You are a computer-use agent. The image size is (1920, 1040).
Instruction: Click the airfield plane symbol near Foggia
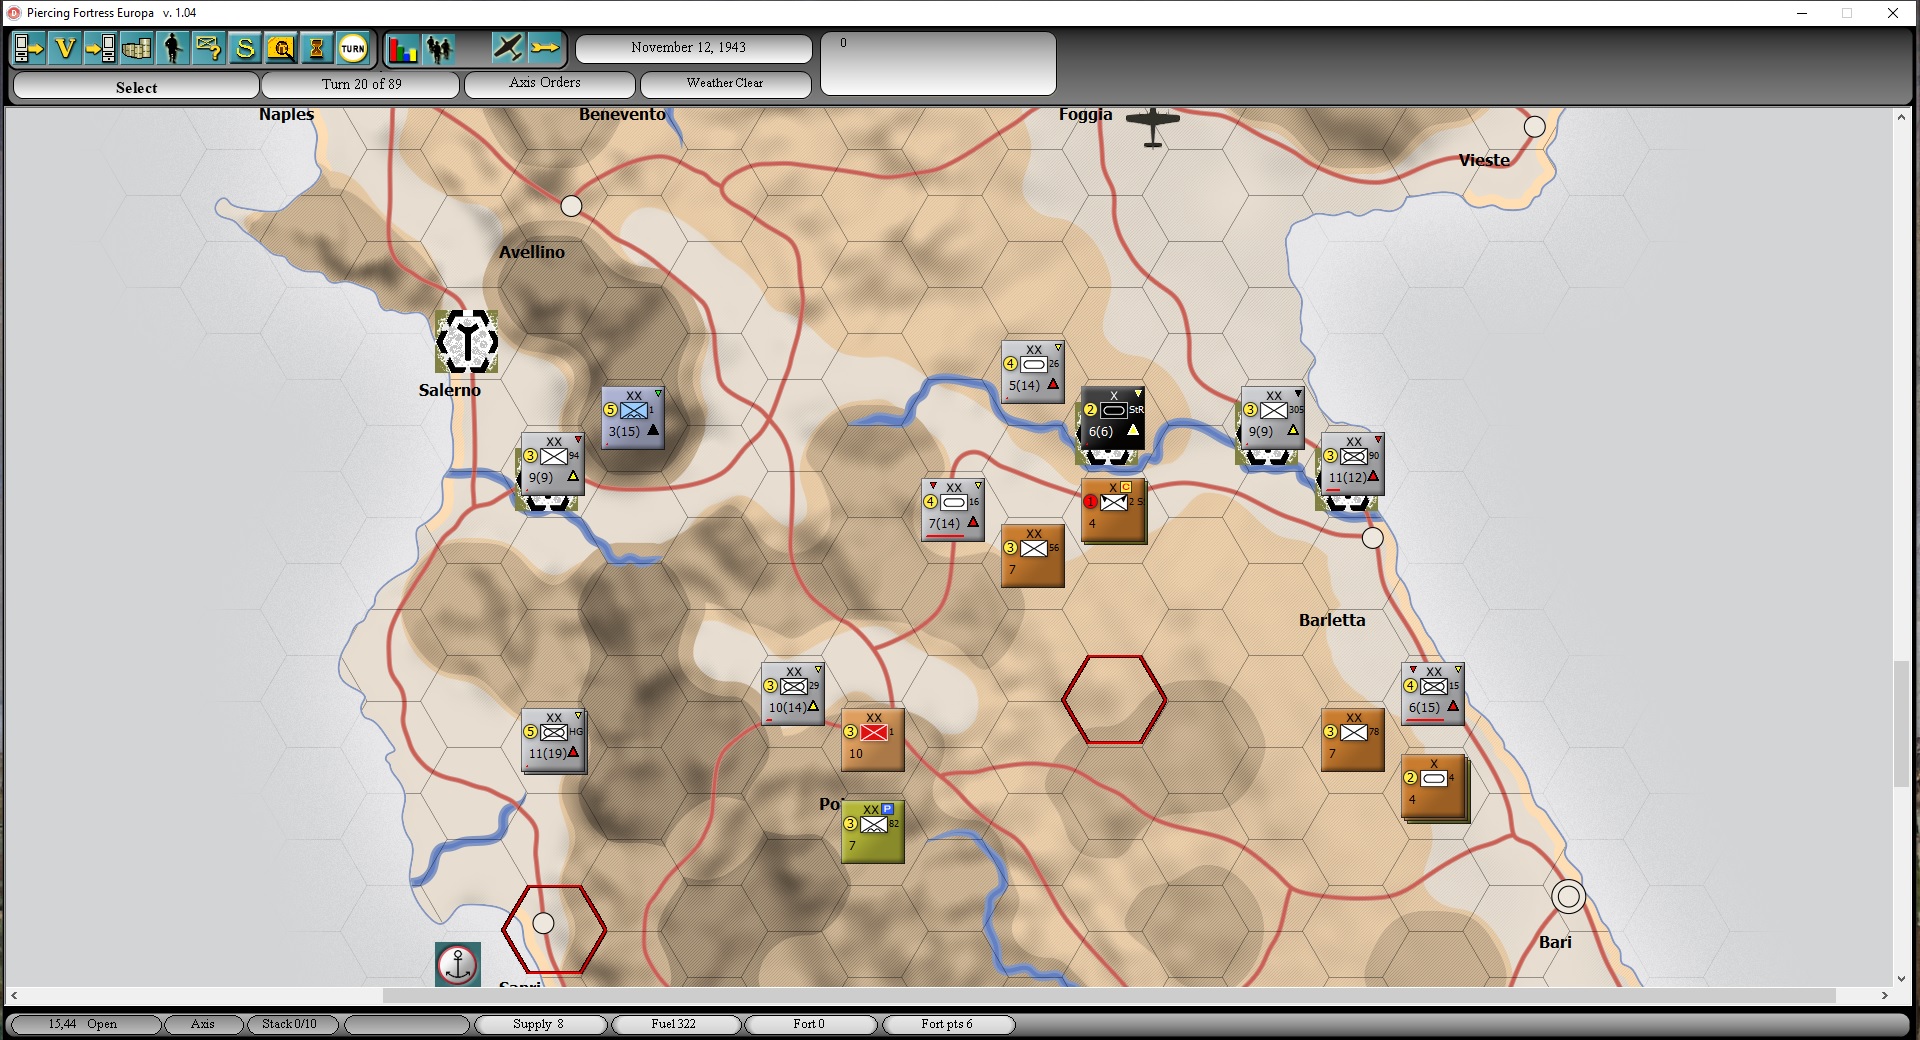1153,127
